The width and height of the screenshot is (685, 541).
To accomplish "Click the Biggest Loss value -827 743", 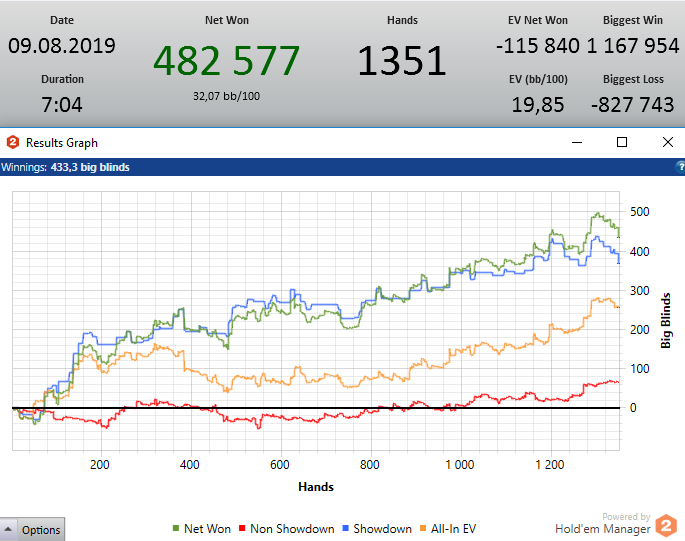I will coord(633,104).
